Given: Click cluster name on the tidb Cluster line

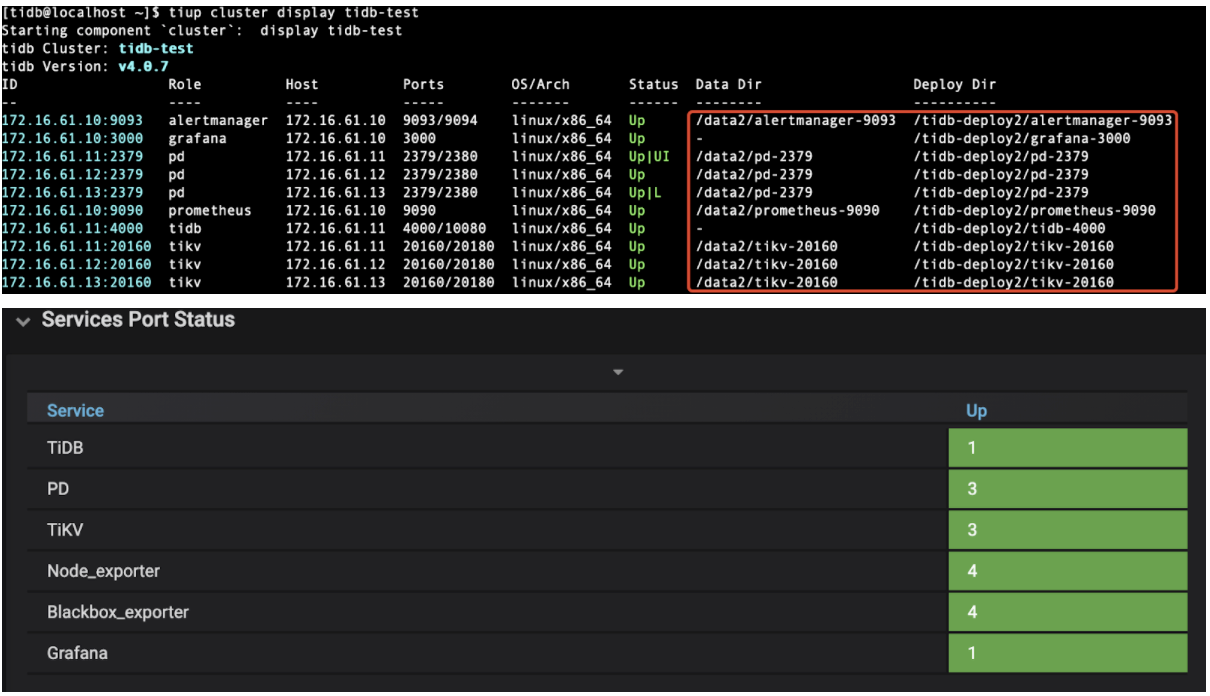Looking at the screenshot, I should click(156, 48).
